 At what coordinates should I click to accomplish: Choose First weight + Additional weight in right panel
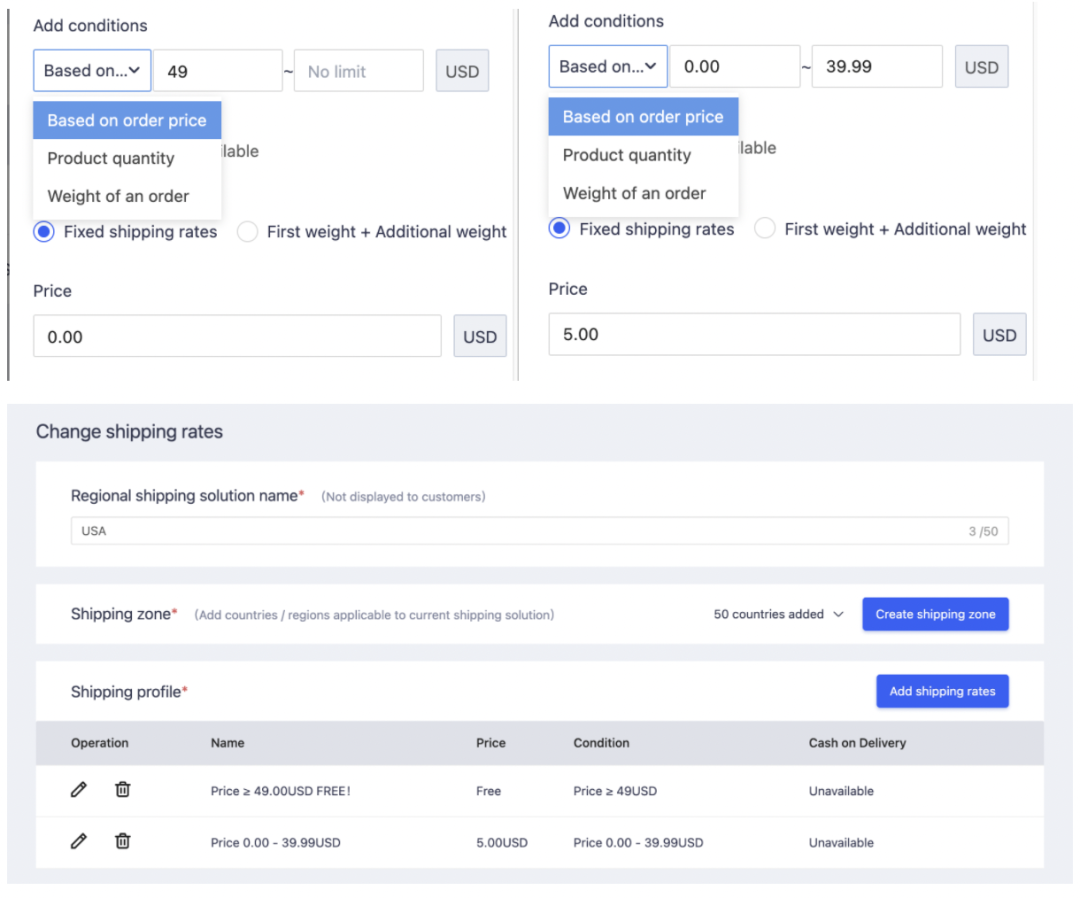[x=765, y=229]
